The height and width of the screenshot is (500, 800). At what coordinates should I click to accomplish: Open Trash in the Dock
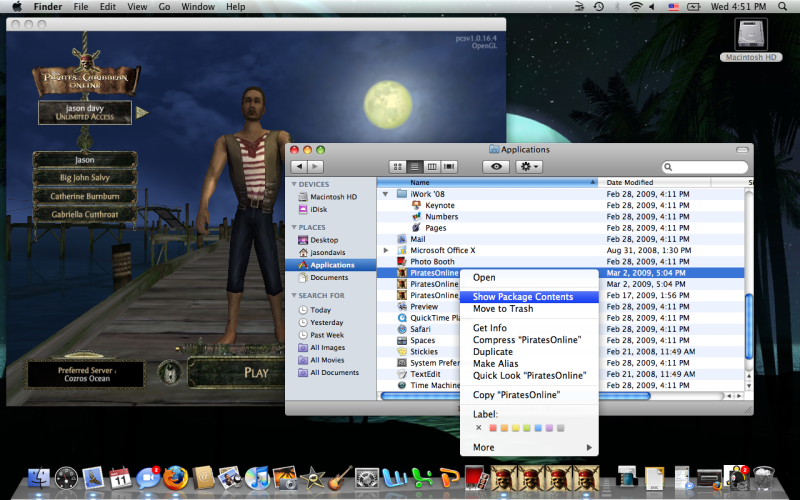(763, 478)
